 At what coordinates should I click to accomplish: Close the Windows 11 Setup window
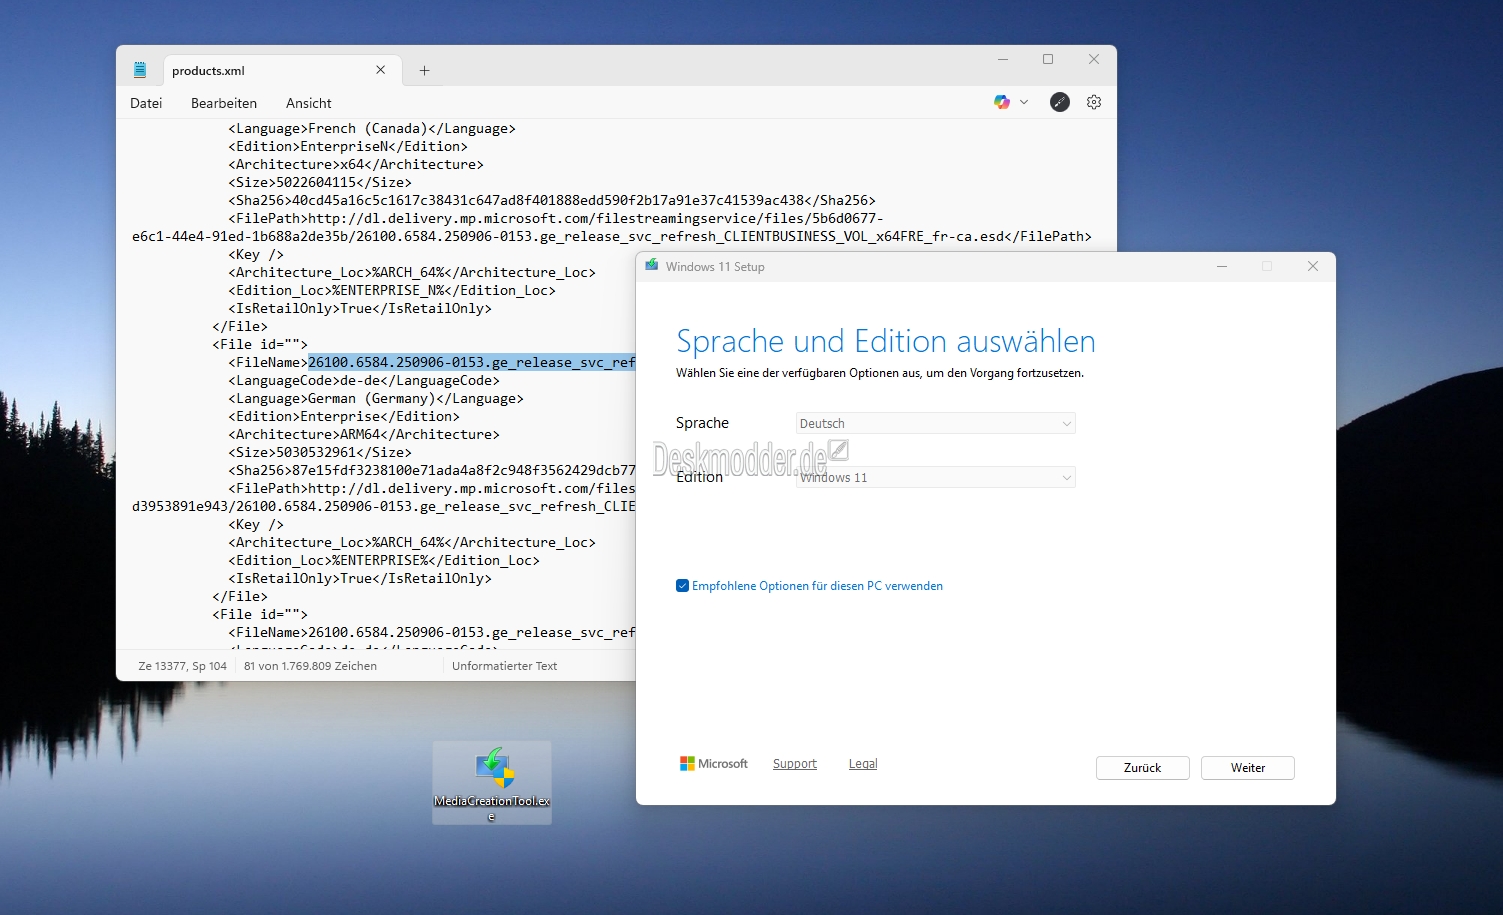[1313, 266]
